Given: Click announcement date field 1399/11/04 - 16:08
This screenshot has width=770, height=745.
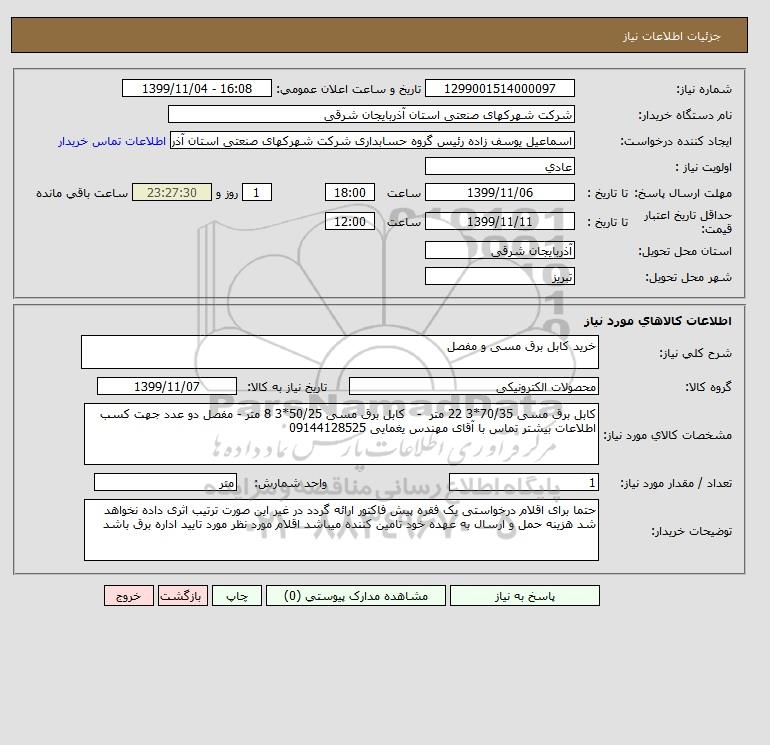Looking at the screenshot, I should click(x=196, y=88).
